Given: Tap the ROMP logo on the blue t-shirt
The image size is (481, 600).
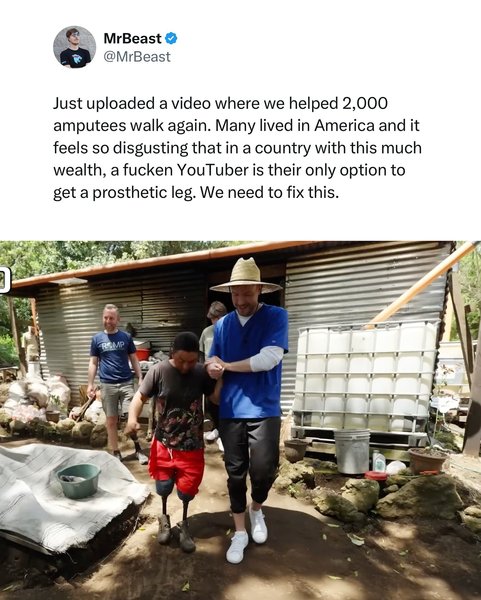Looking at the screenshot, I should pos(113,346).
